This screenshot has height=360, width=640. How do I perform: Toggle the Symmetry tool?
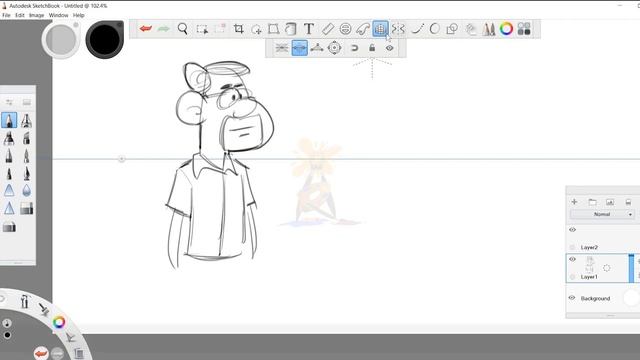[398, 29]
